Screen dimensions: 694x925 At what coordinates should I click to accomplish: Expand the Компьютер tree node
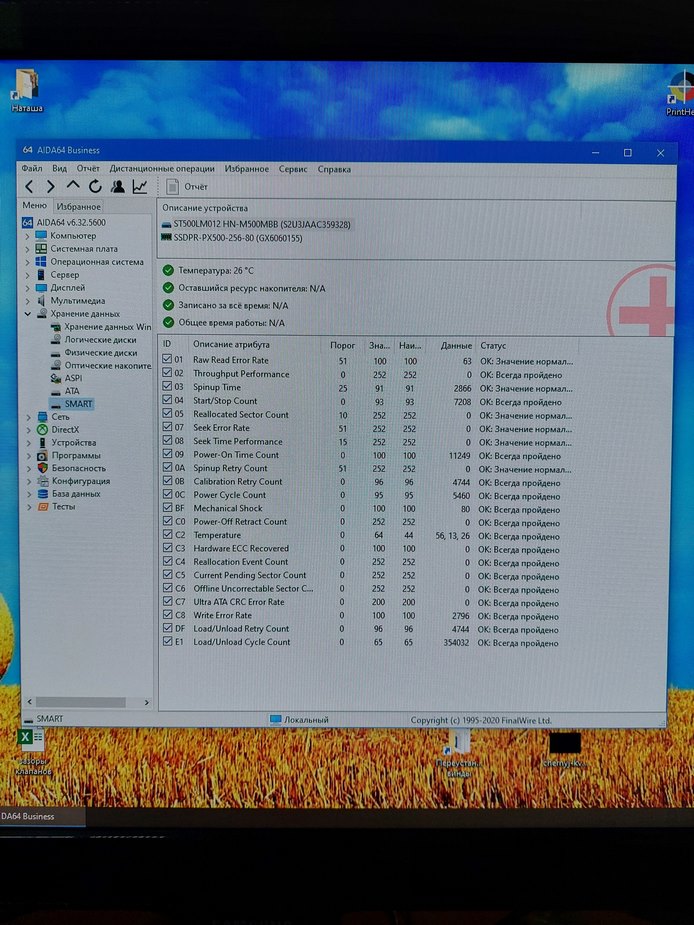(x=28, y=235)
